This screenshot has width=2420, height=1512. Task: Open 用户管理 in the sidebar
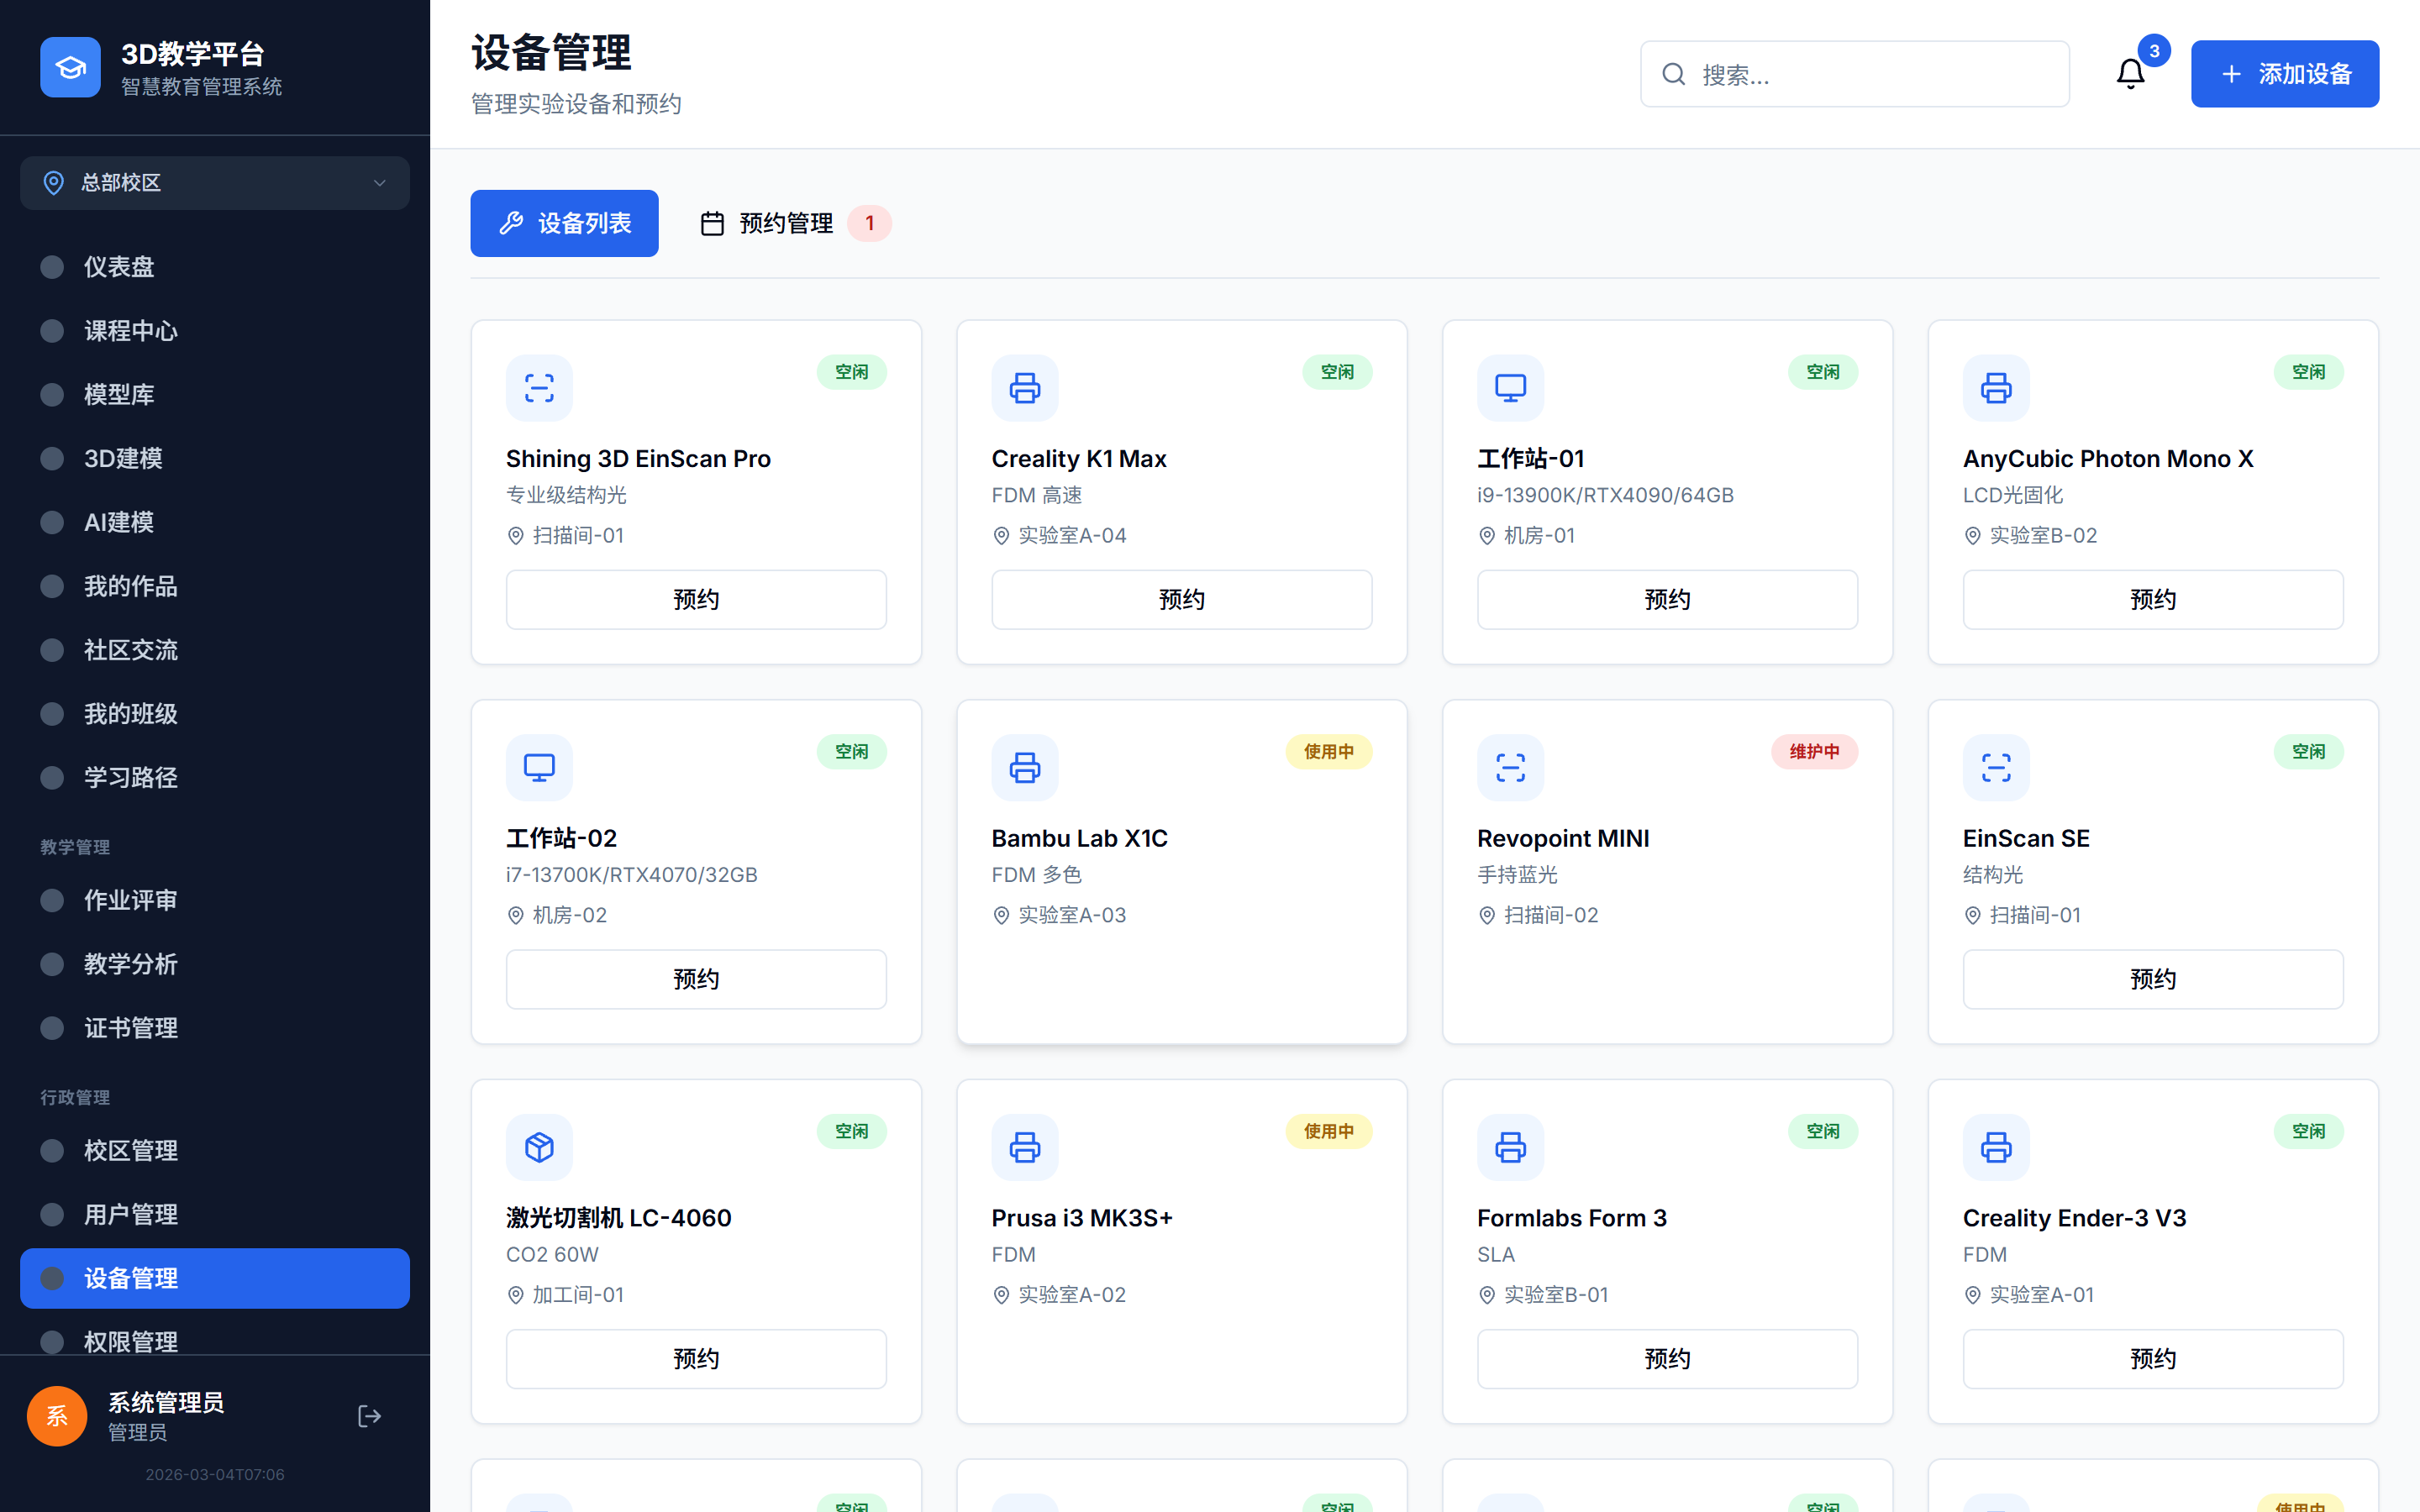[131, 1214]
